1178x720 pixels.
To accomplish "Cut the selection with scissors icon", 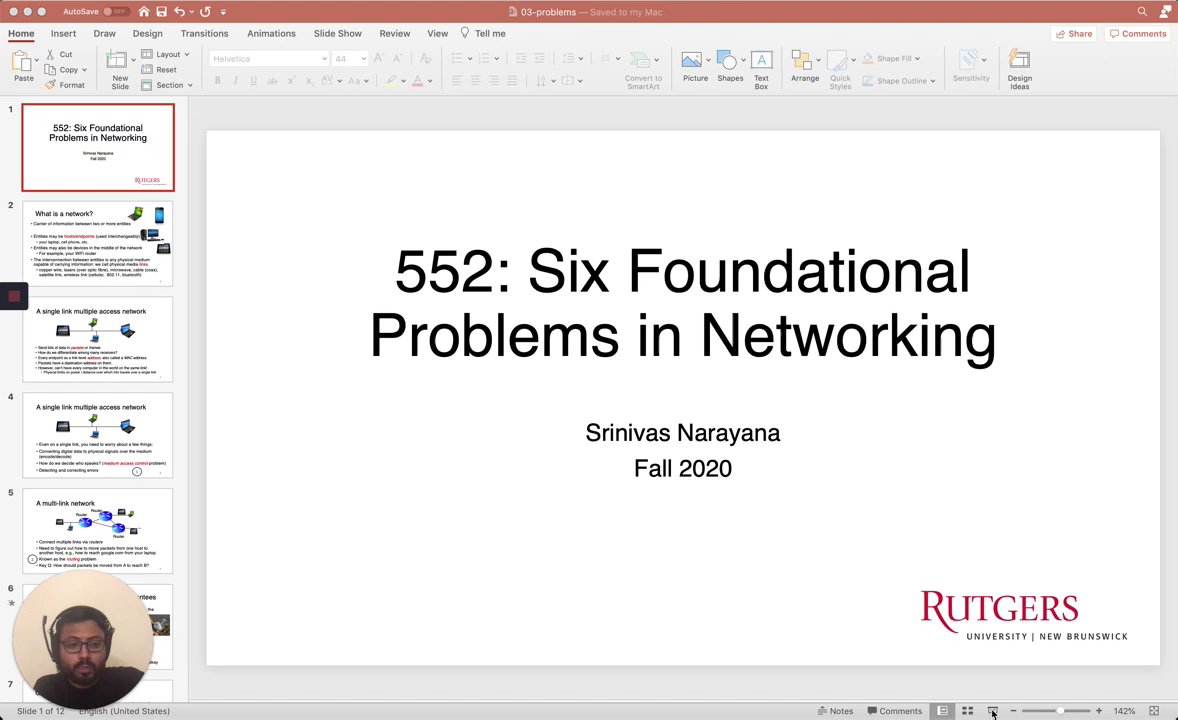I will click(x=59, y=54).
